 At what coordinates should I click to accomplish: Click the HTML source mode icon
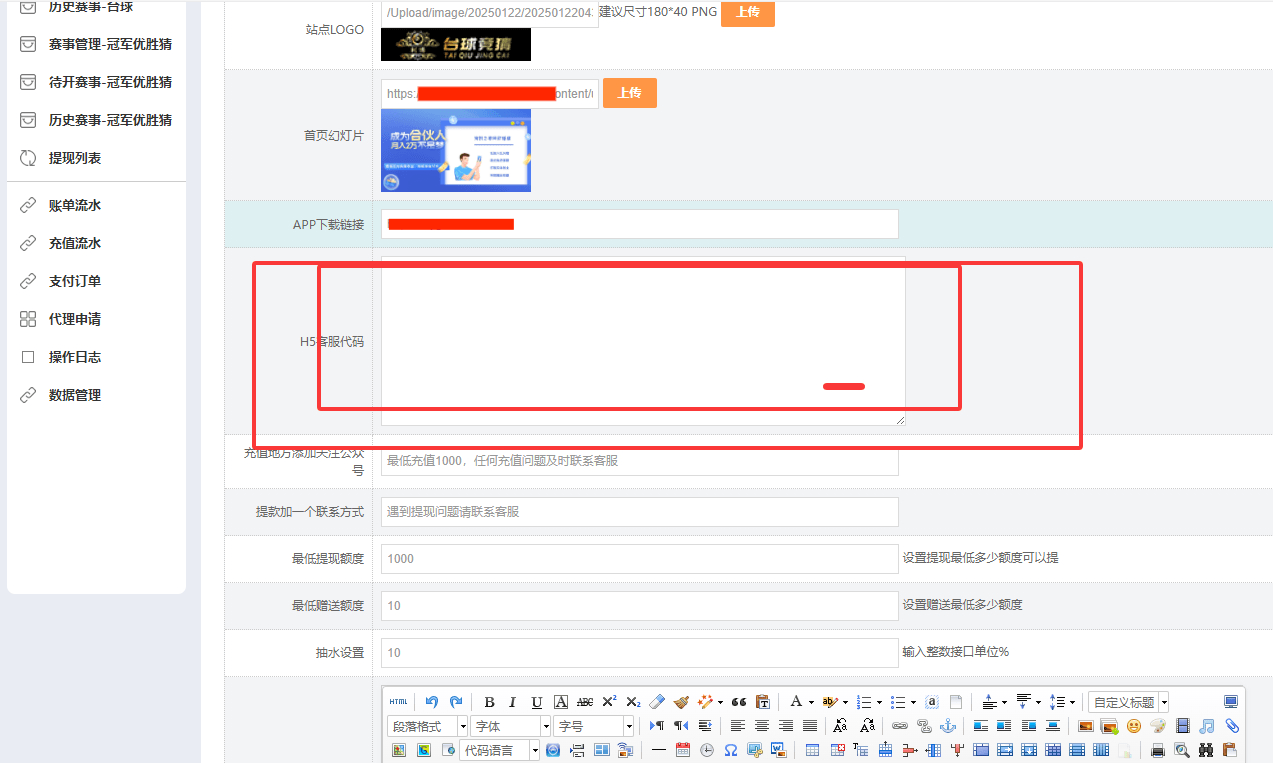[398, 702]
